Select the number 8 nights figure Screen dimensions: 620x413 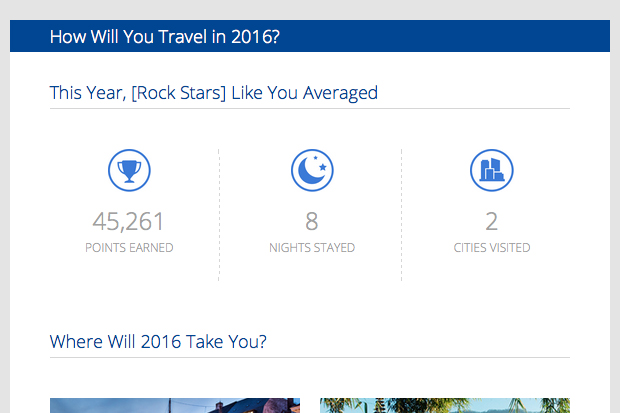(x=311, y=221)
